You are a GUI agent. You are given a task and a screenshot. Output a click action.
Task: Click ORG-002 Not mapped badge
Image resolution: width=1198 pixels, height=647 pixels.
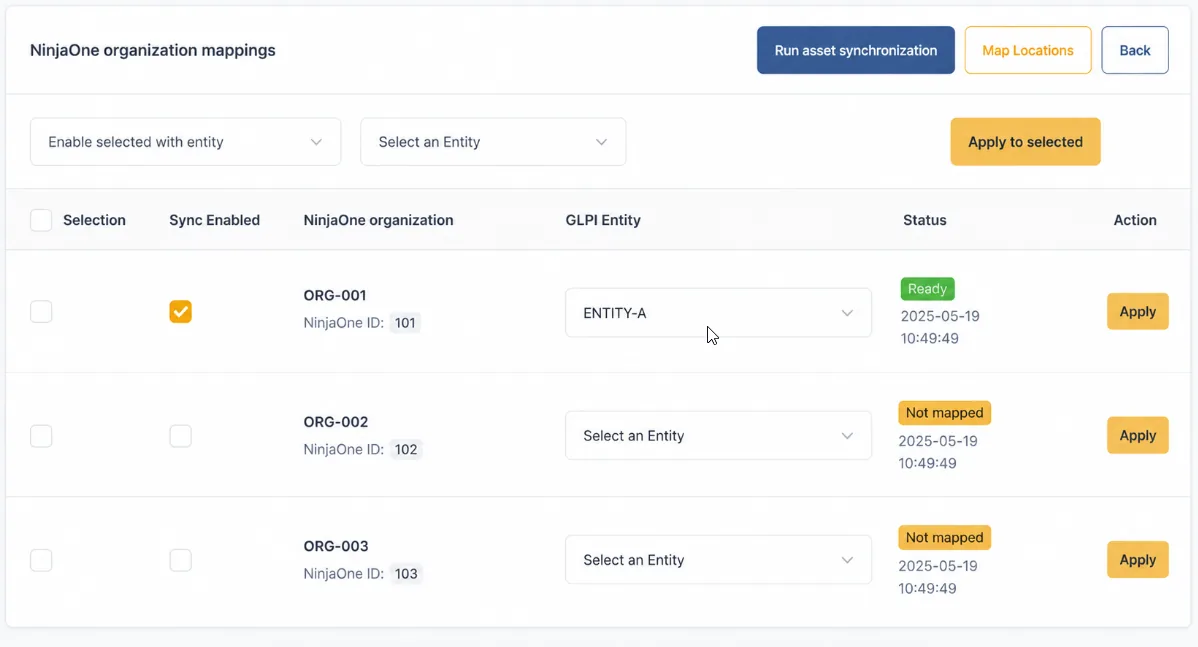pyautogui.click(x=944, y=412)
